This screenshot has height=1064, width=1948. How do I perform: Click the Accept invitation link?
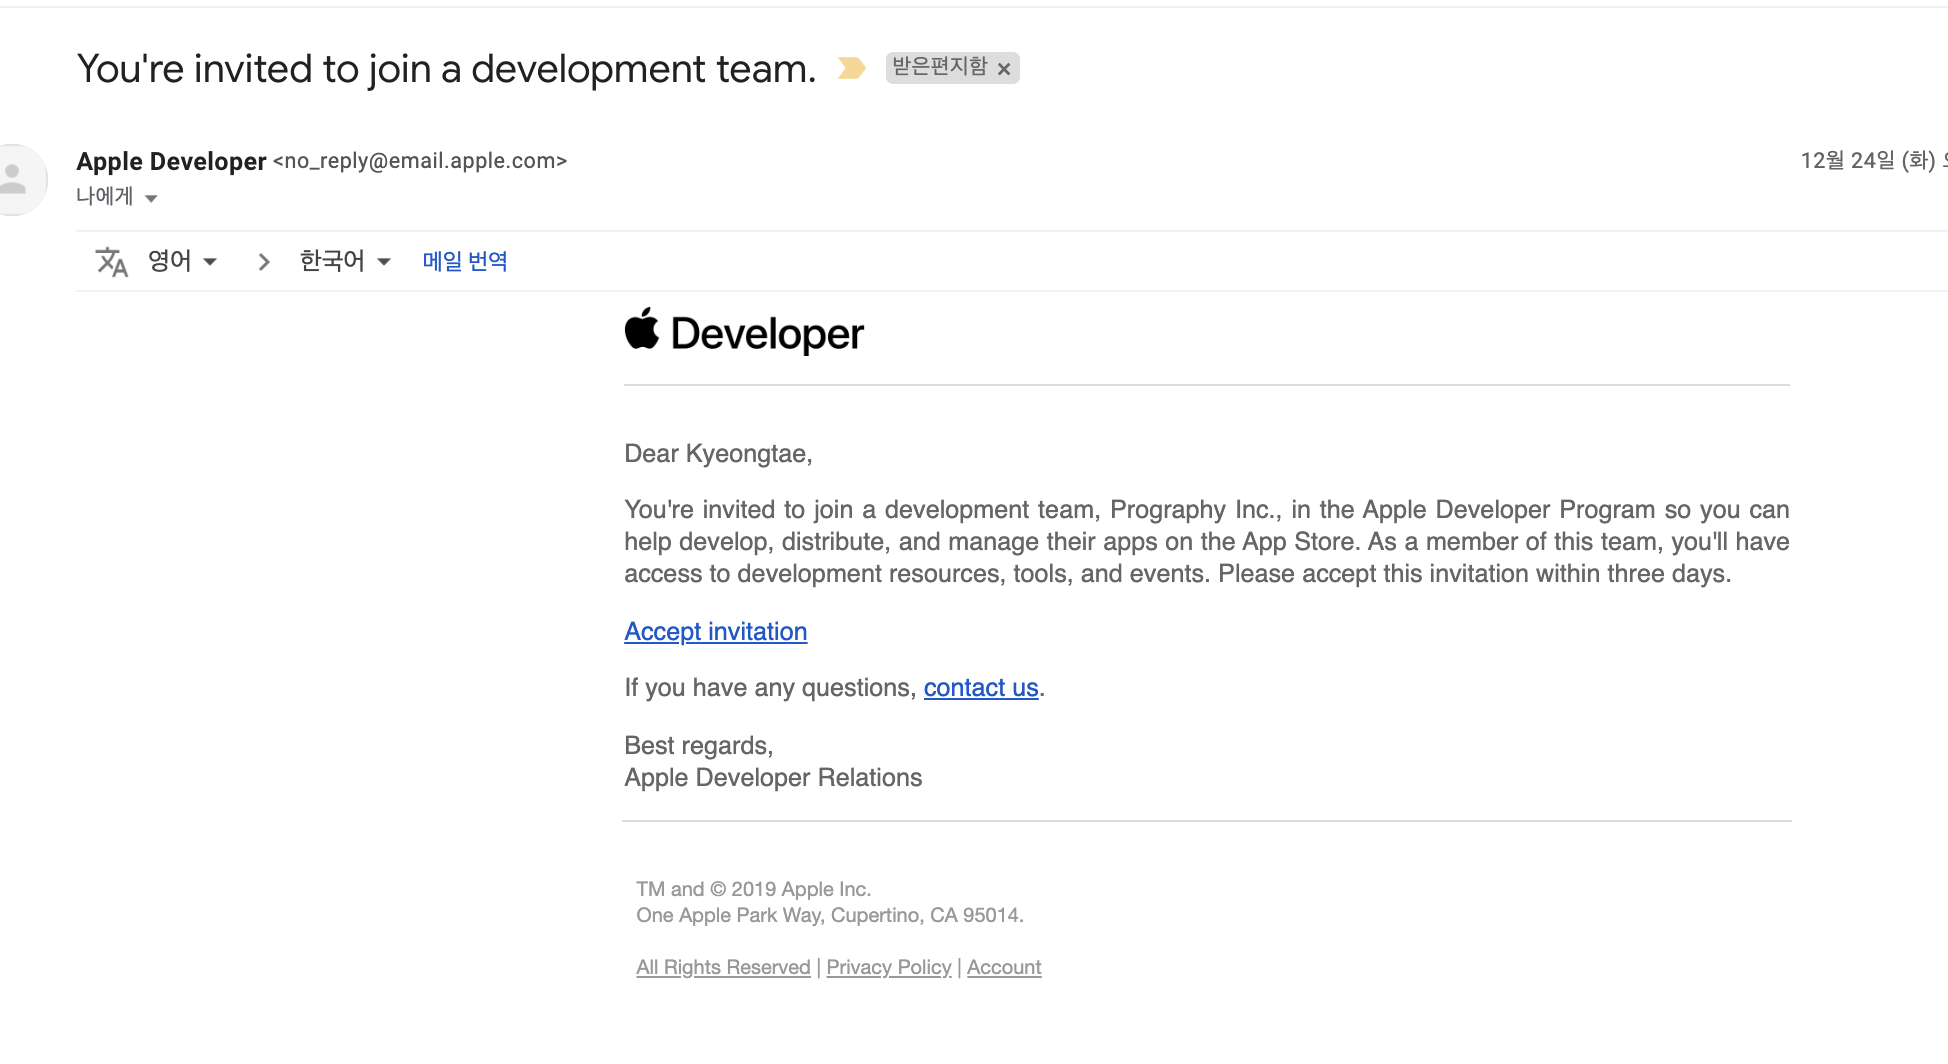point(716,632)
